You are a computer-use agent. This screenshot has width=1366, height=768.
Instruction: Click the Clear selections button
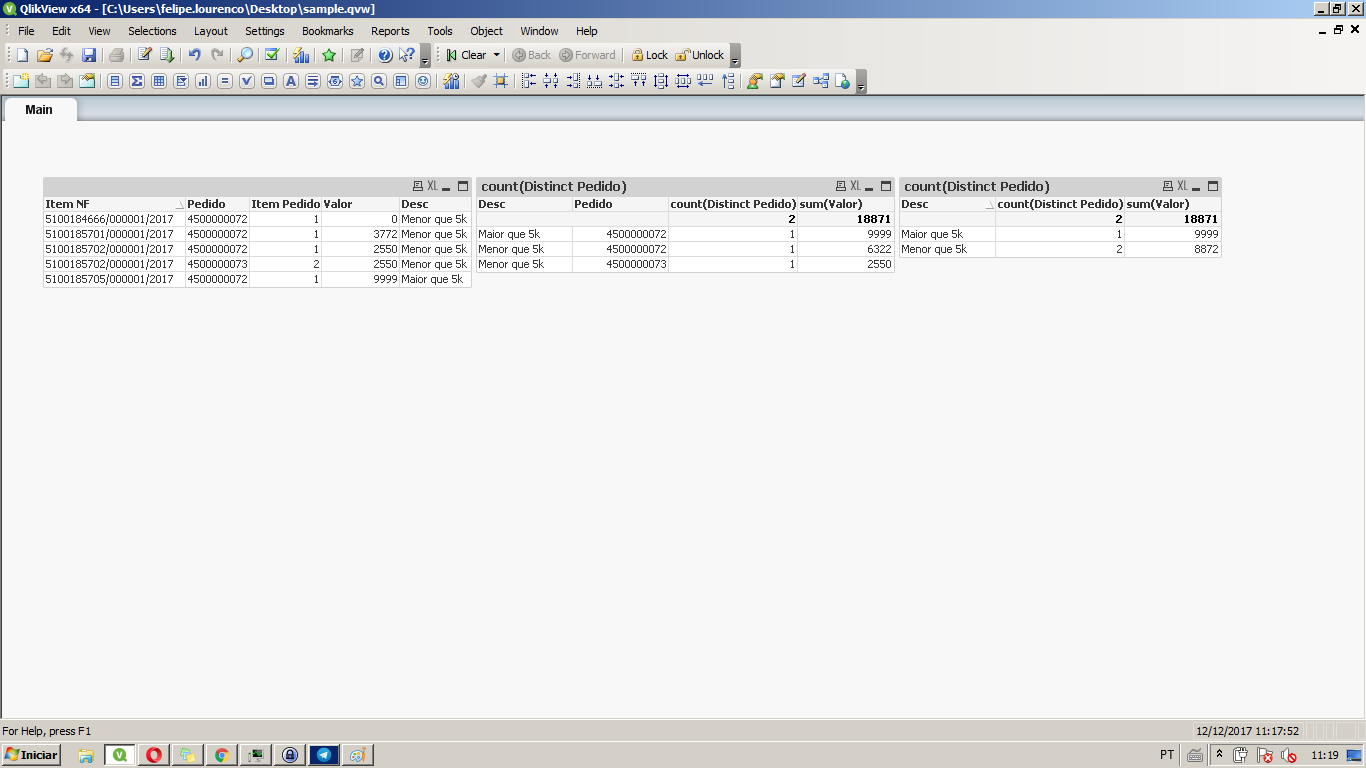click(467, 55)
